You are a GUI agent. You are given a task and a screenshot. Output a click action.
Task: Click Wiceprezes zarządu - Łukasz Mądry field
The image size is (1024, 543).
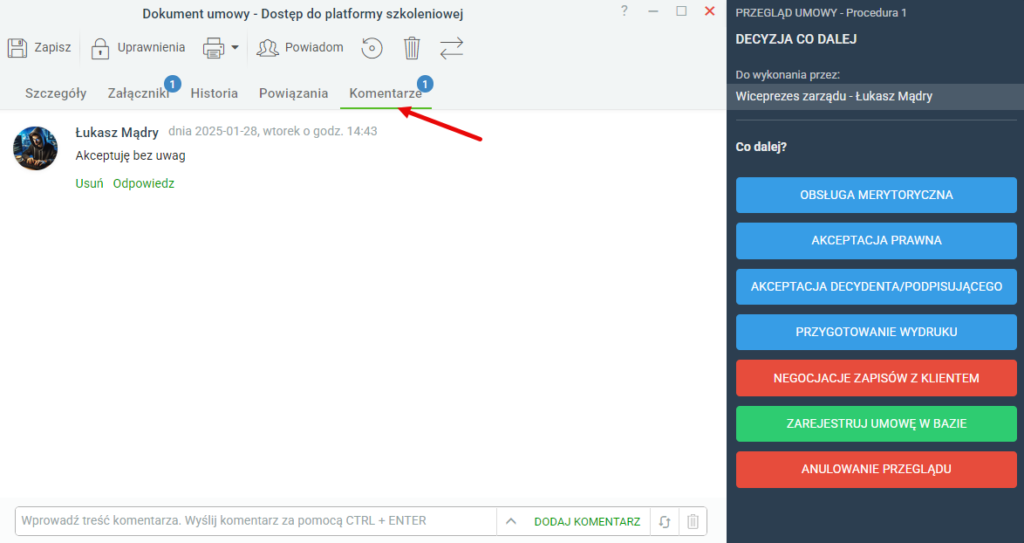(x=875, y=97)
